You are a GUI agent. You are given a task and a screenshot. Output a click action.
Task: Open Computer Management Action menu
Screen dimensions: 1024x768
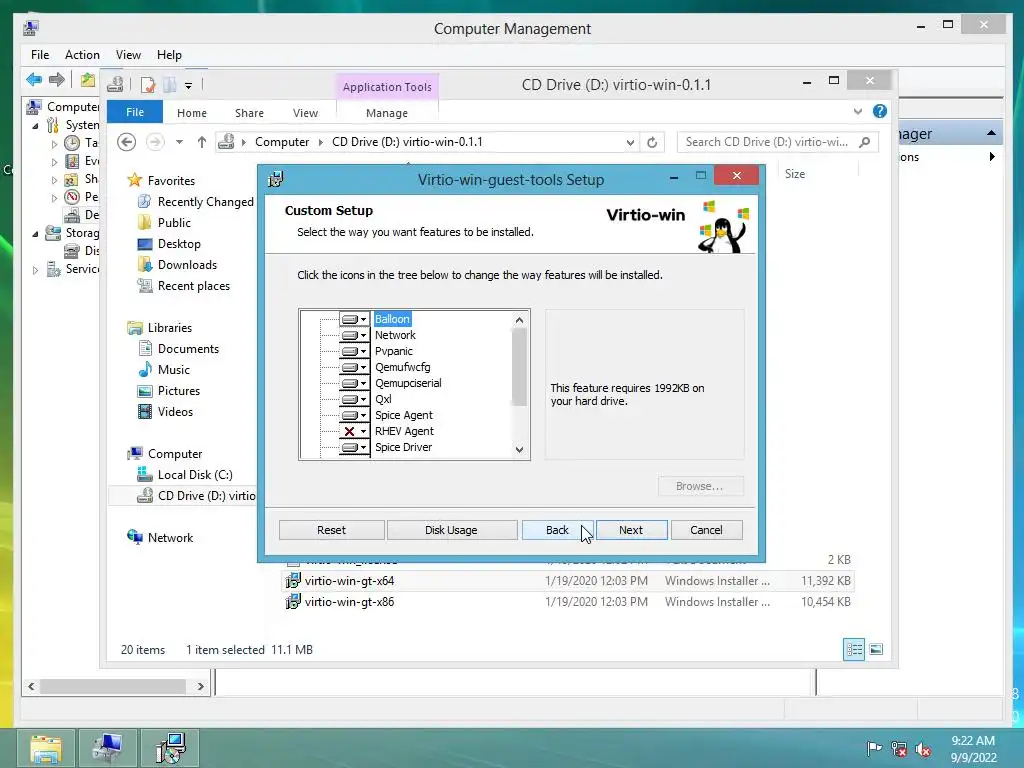tap(82, 55)
